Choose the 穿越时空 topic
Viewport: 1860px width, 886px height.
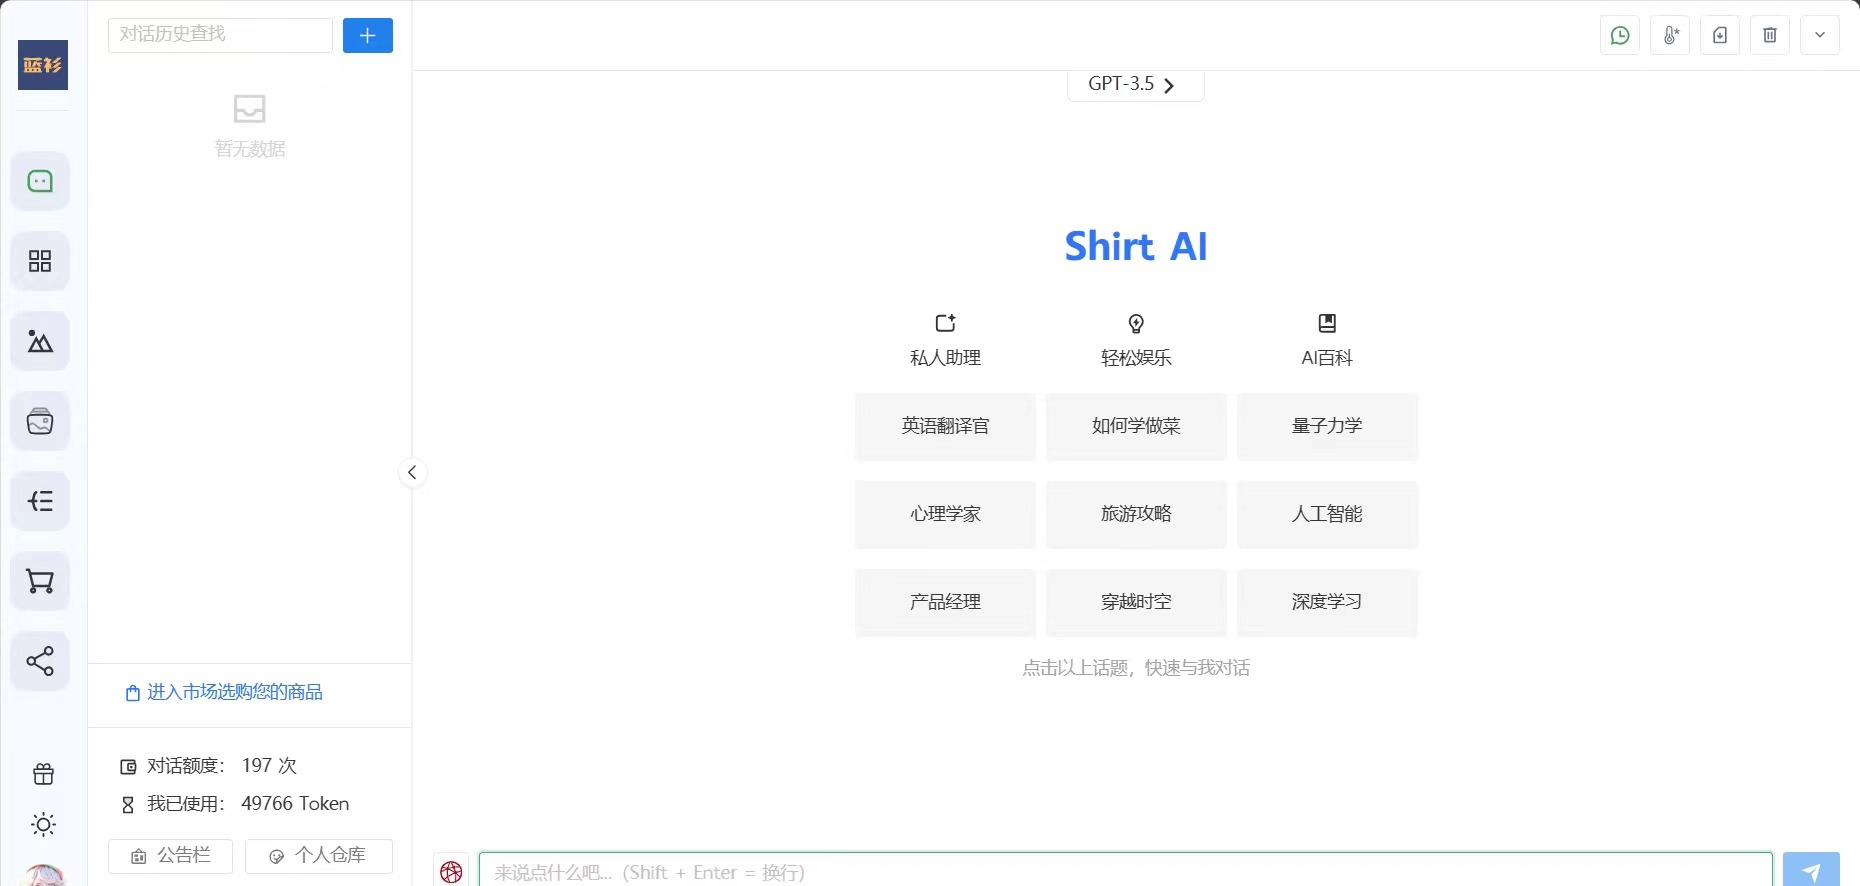pyautogui.click(x=1136, y=602)
